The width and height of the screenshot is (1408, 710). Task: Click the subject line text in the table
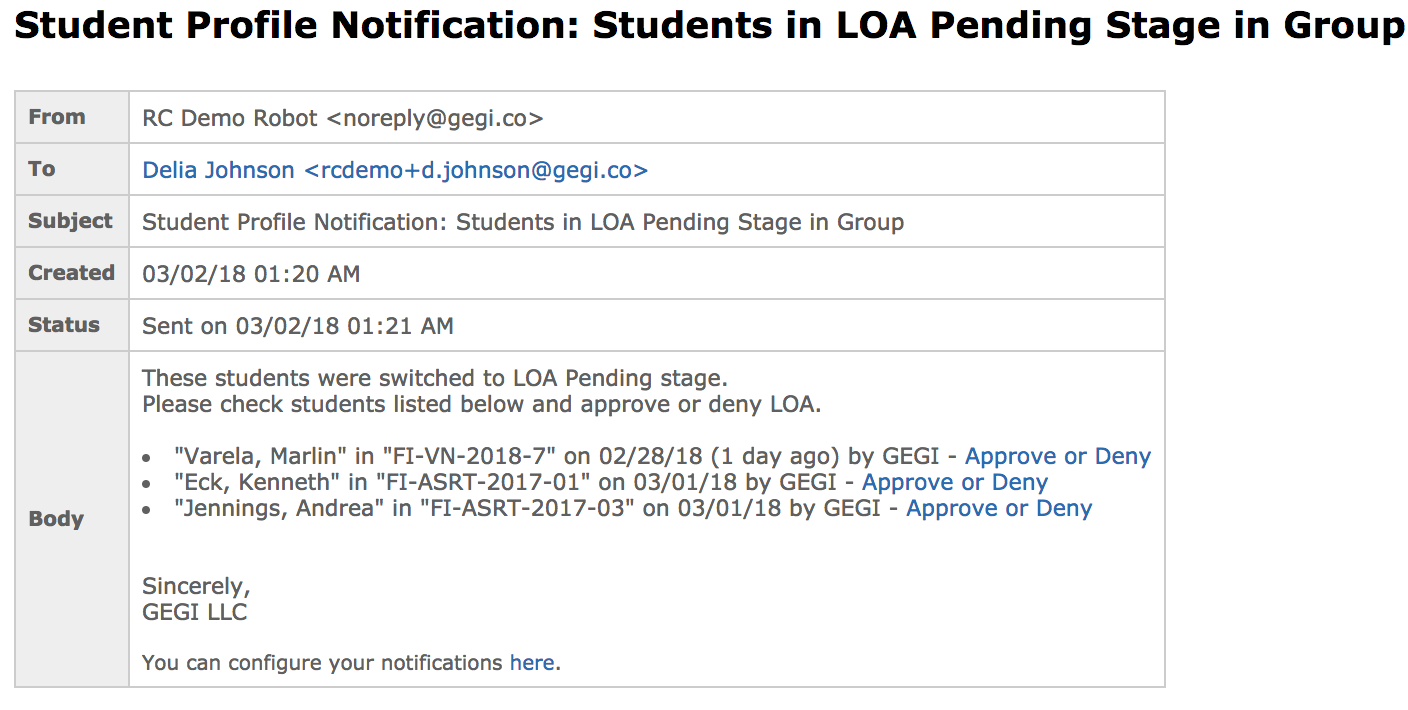[522, 222]
